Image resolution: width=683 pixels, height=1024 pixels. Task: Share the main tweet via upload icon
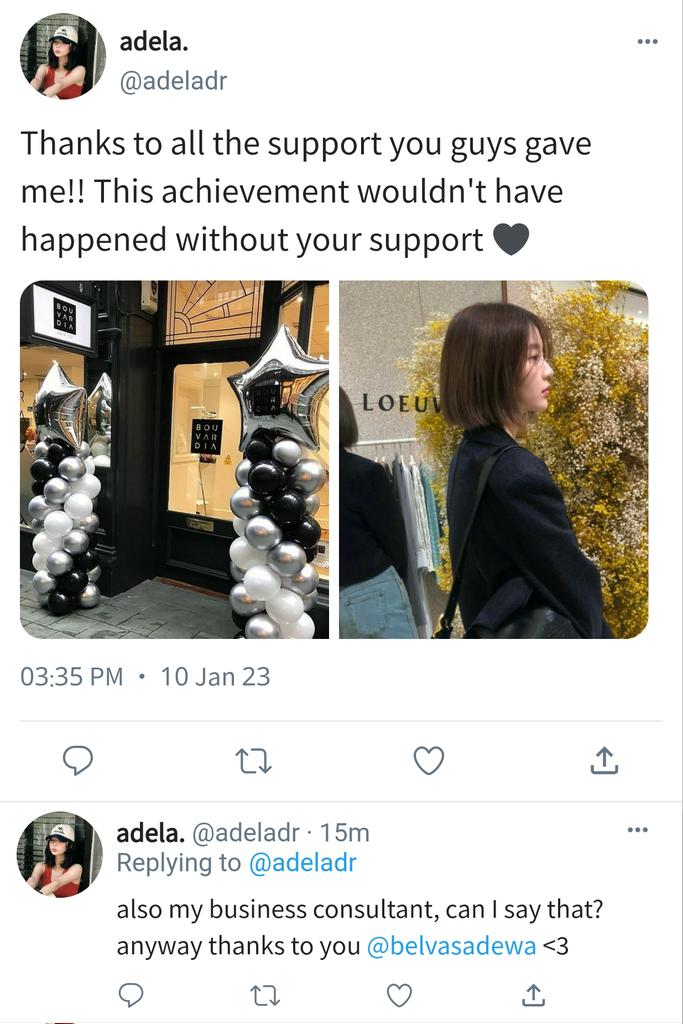(x=604, y=760)
